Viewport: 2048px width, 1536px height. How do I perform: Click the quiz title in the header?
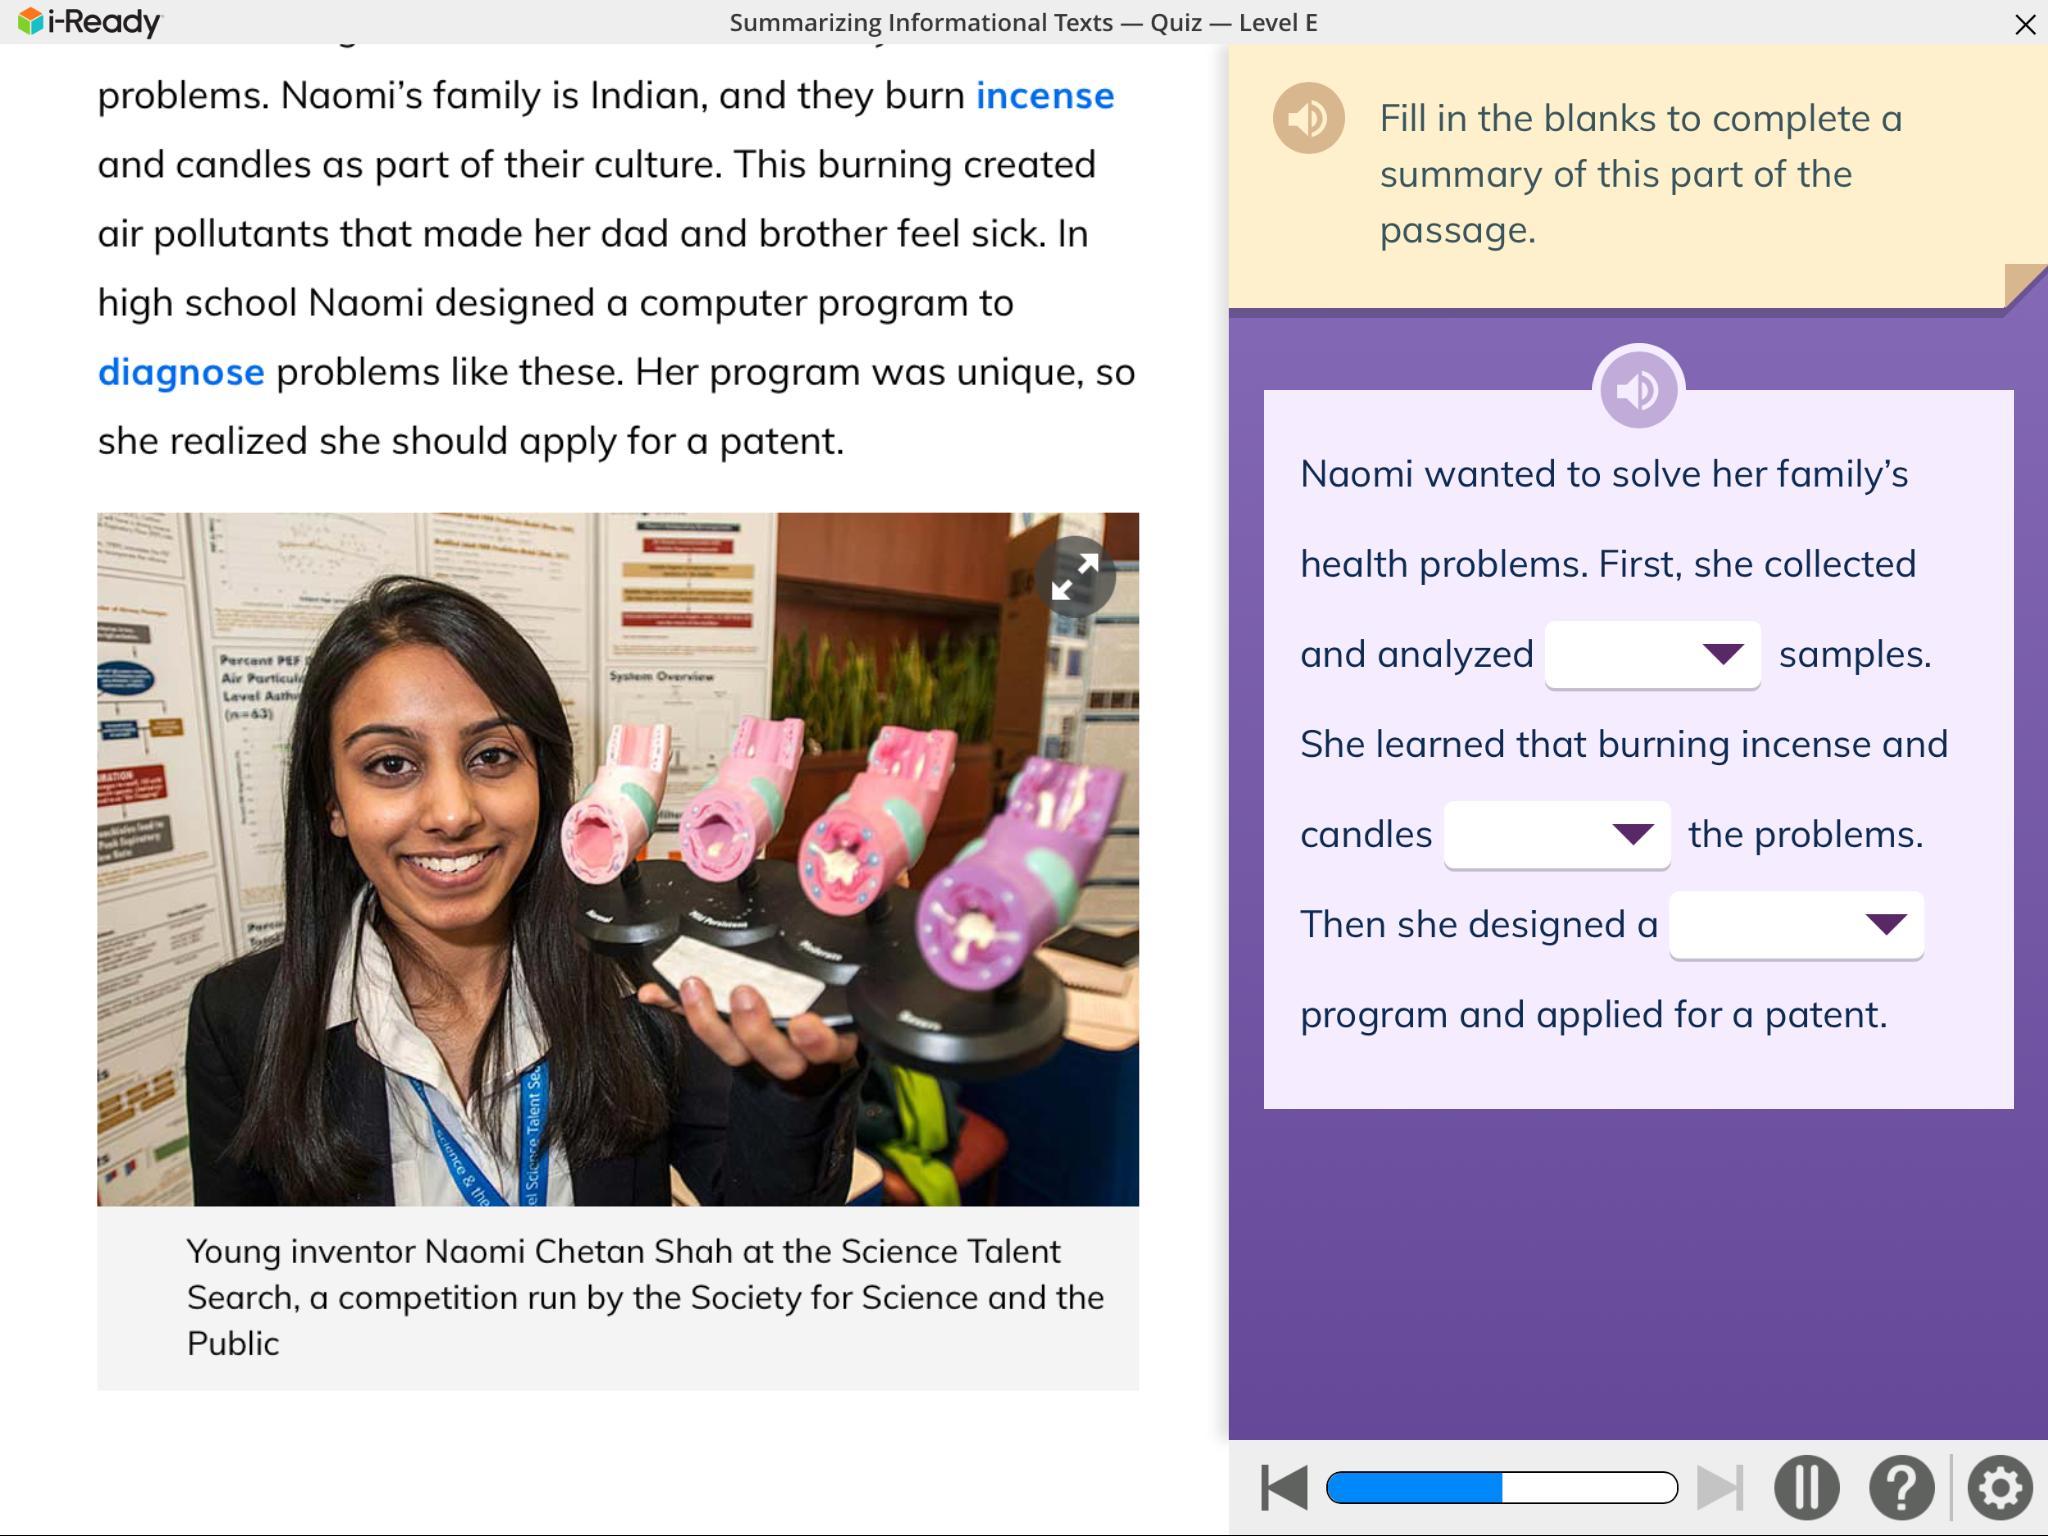[x=1023, y=22]
